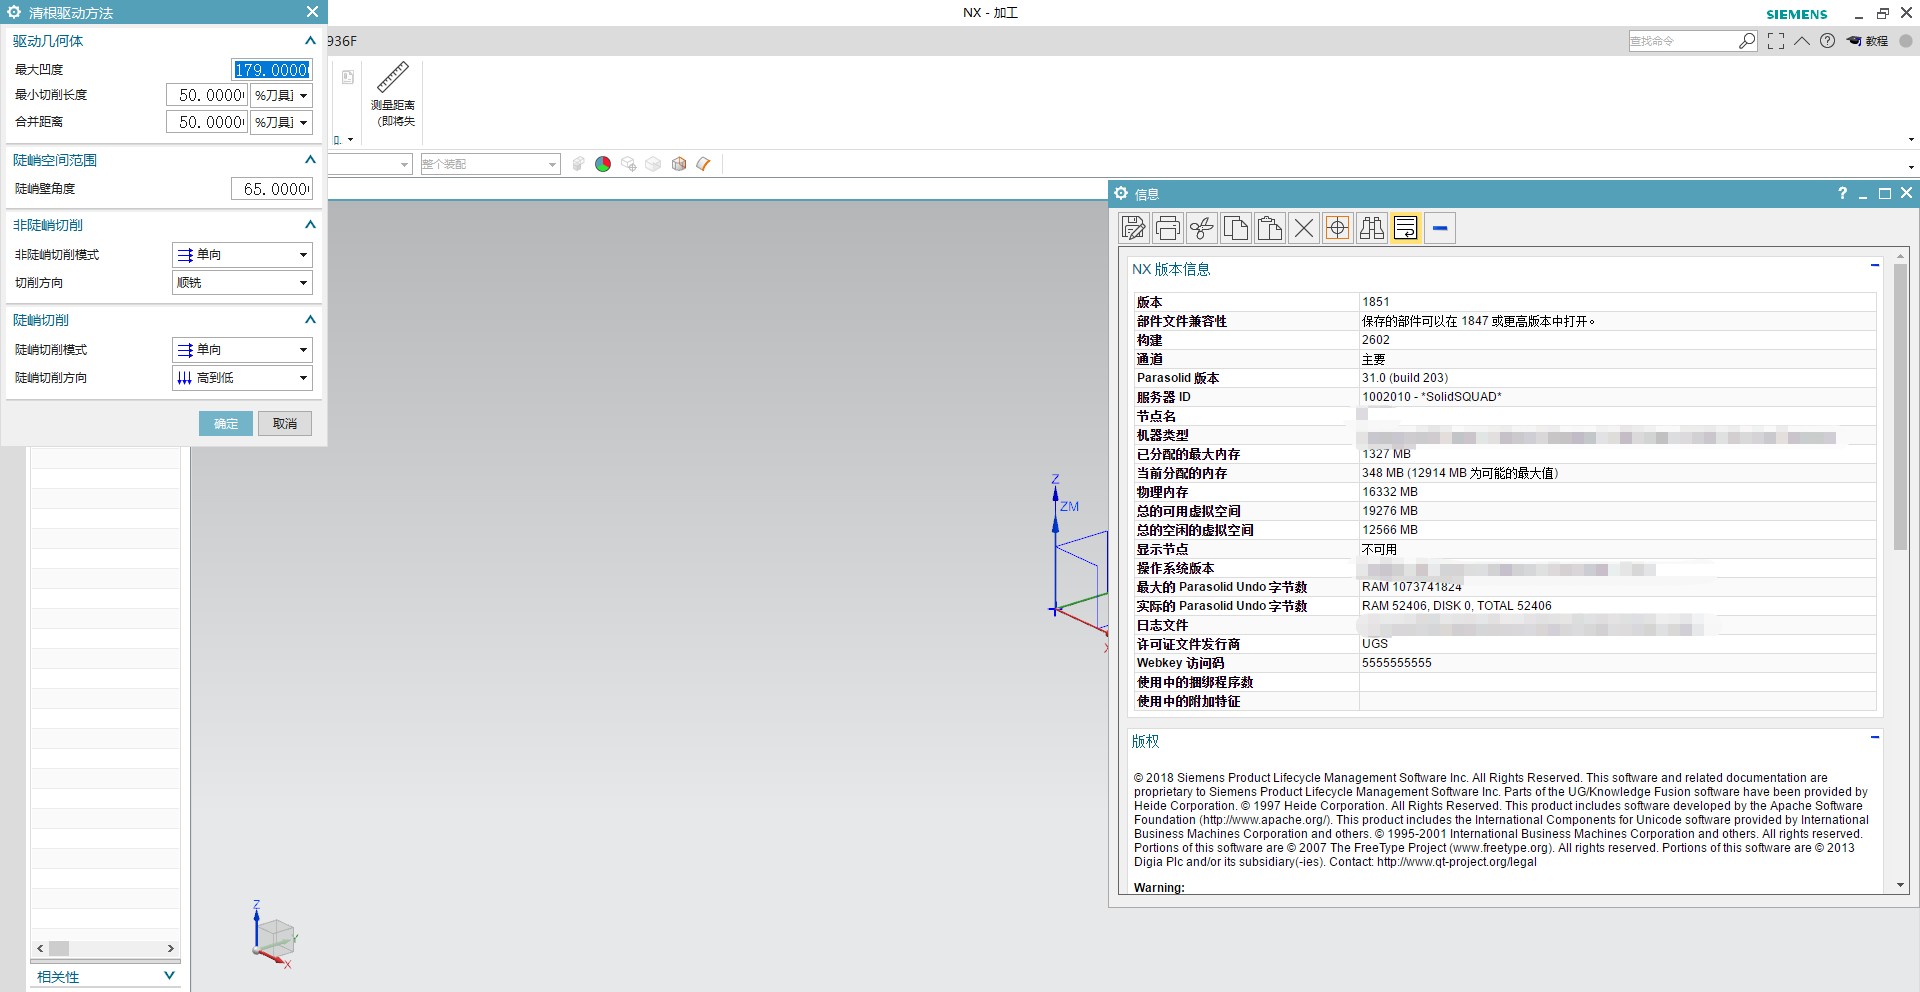Click the Parasolid 版本 value 31.0

(1405, 378)
